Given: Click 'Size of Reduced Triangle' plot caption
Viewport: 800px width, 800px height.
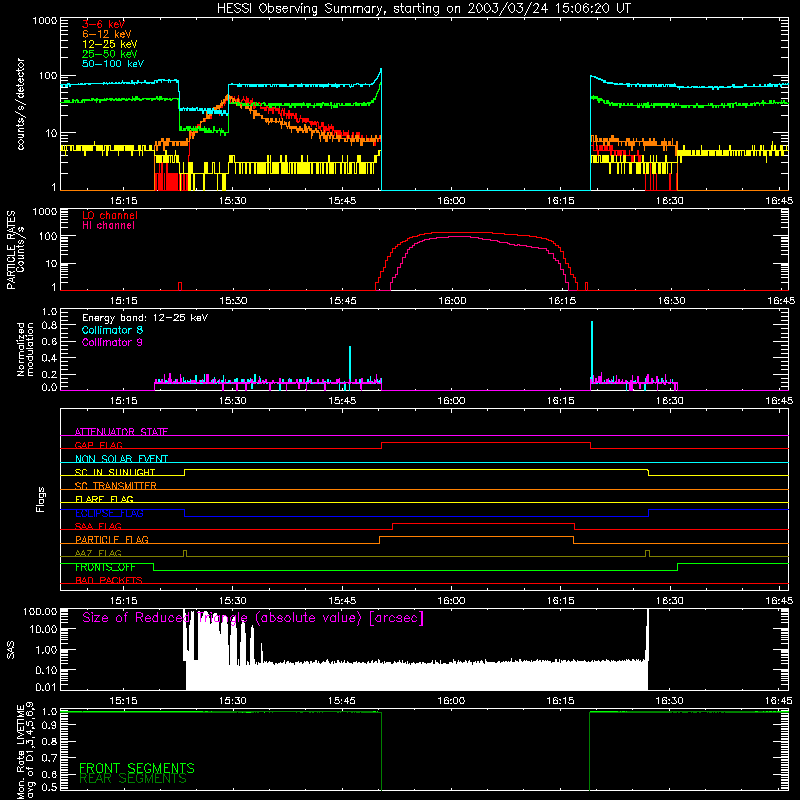Looking at the screenshot, I should 253,618.
